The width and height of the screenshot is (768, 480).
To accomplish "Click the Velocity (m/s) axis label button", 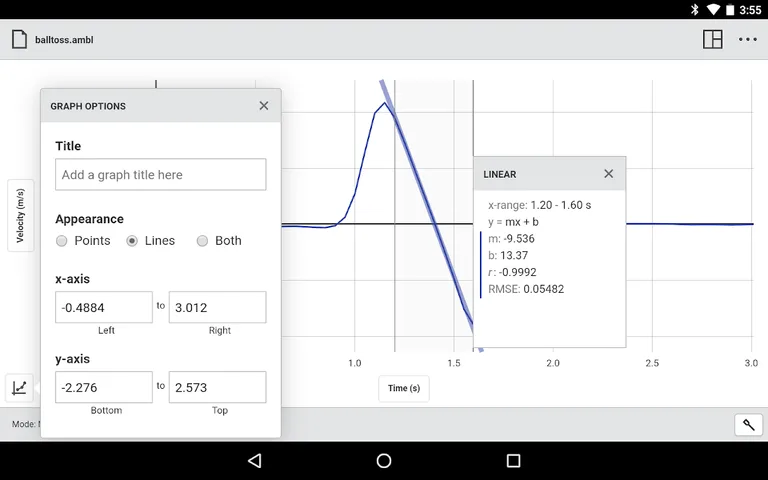I will (x=21, y=216).
